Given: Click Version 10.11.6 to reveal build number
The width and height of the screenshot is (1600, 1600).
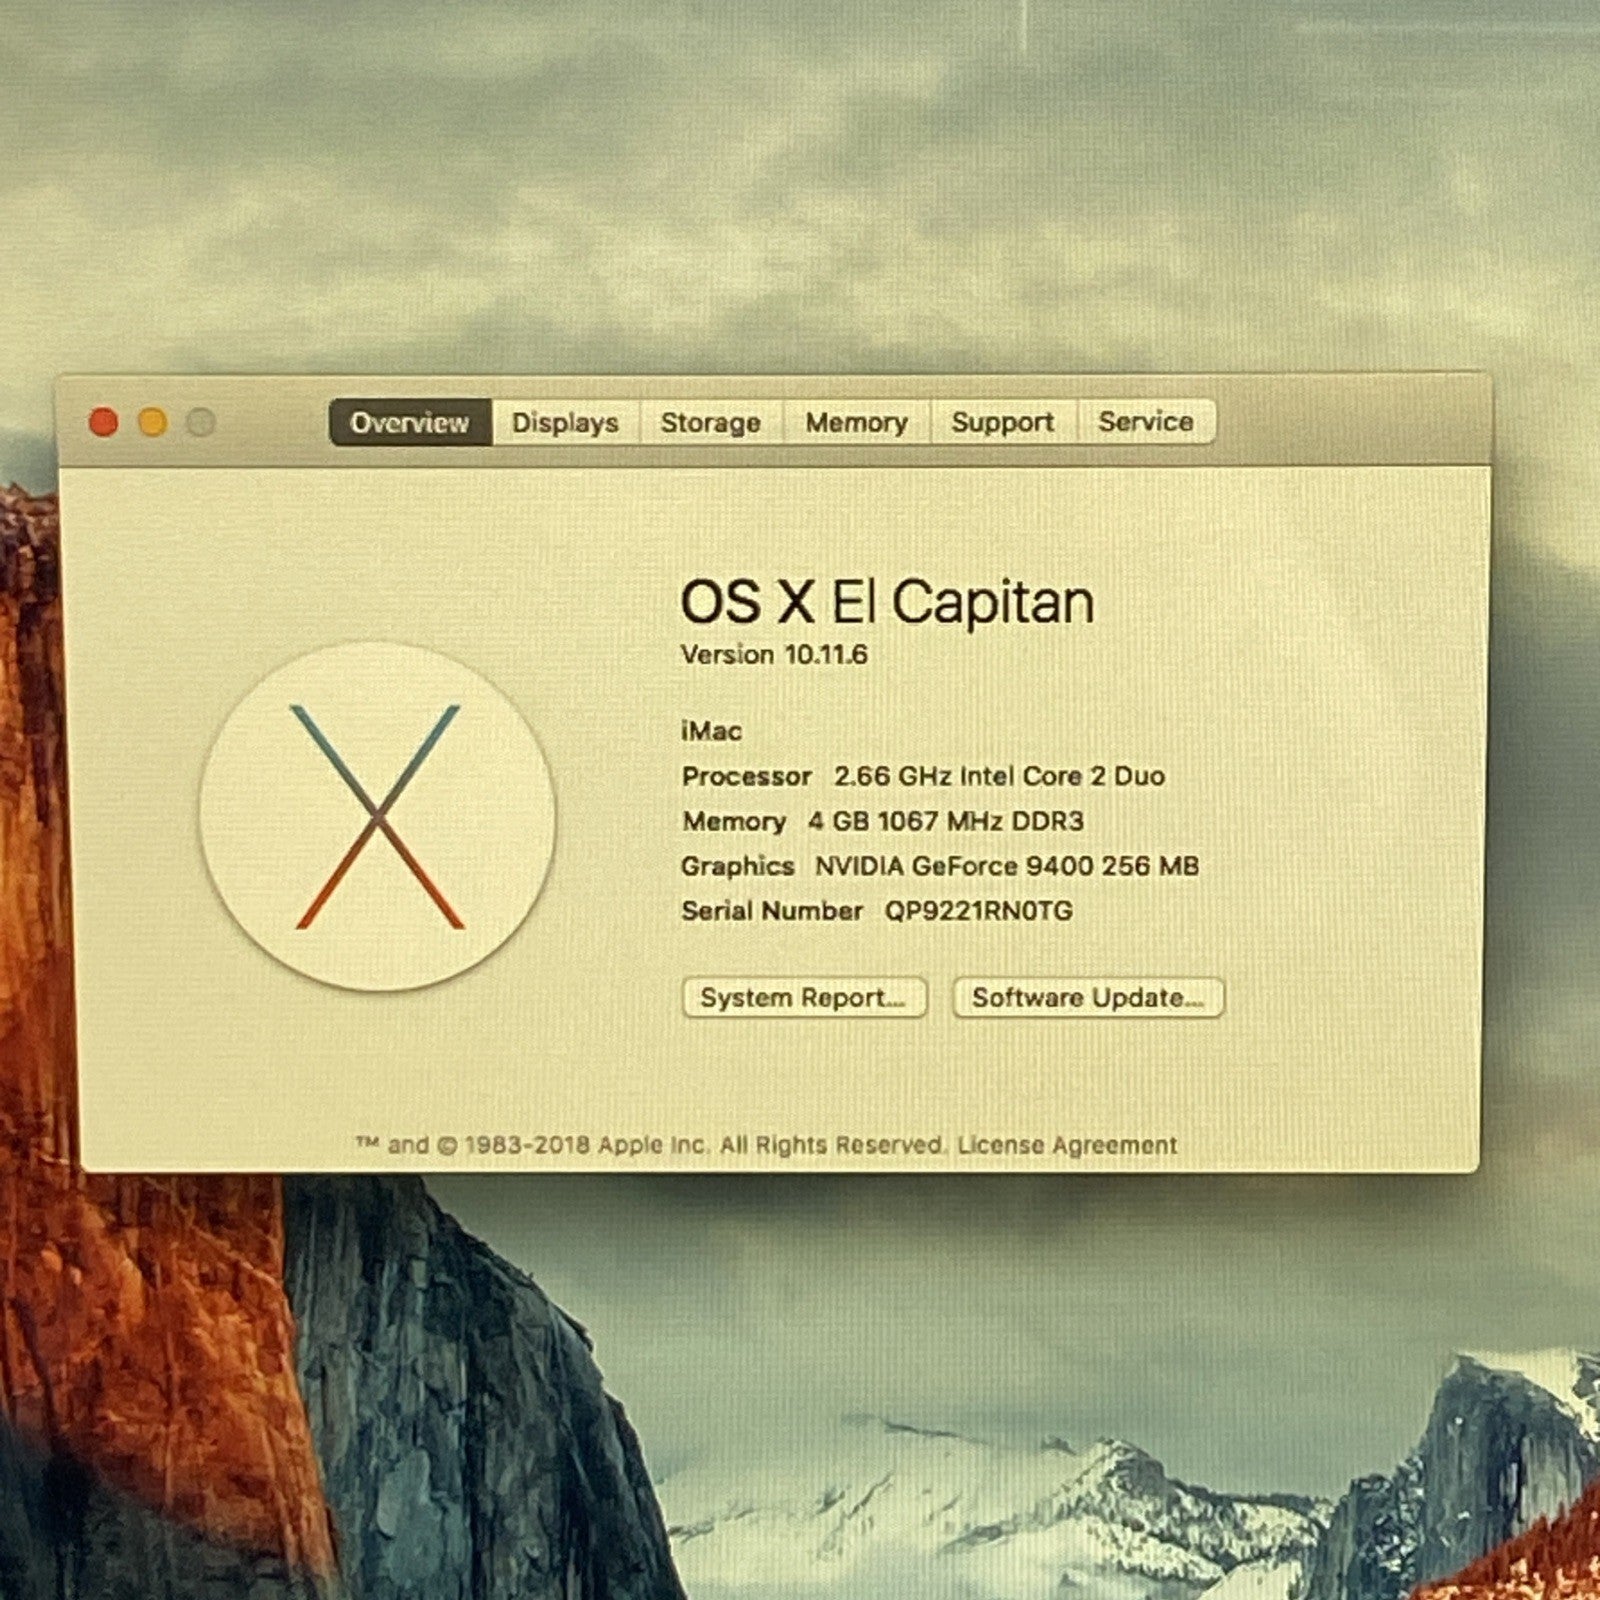Looking at the screenshot, I should click(774, 655).
